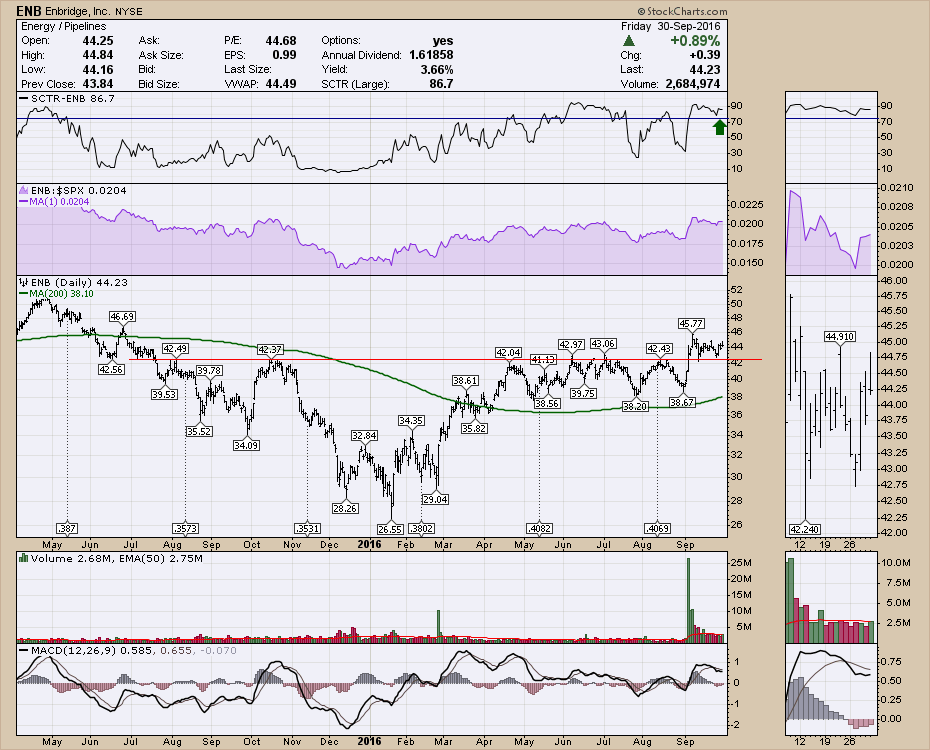Click the MA(200) 38.10 green legend
This screenshot has height=750, width=930.
(x=62, y=293)
